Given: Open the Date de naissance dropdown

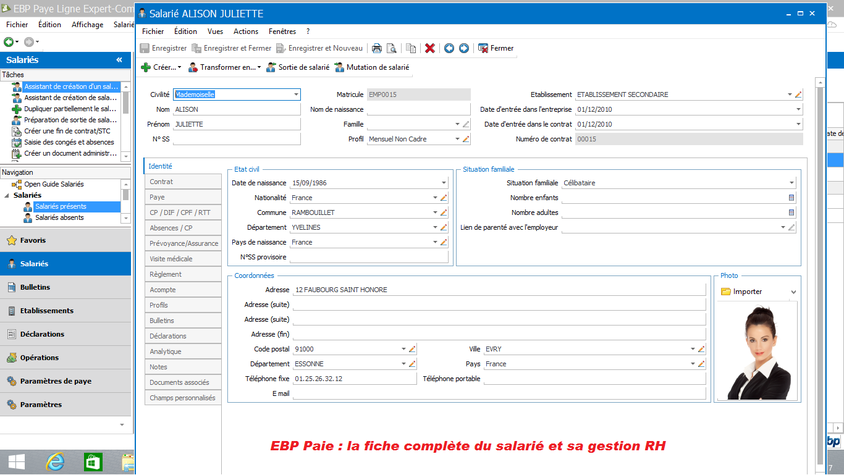Looking at the screenshot, I should (x=444, y=183).
